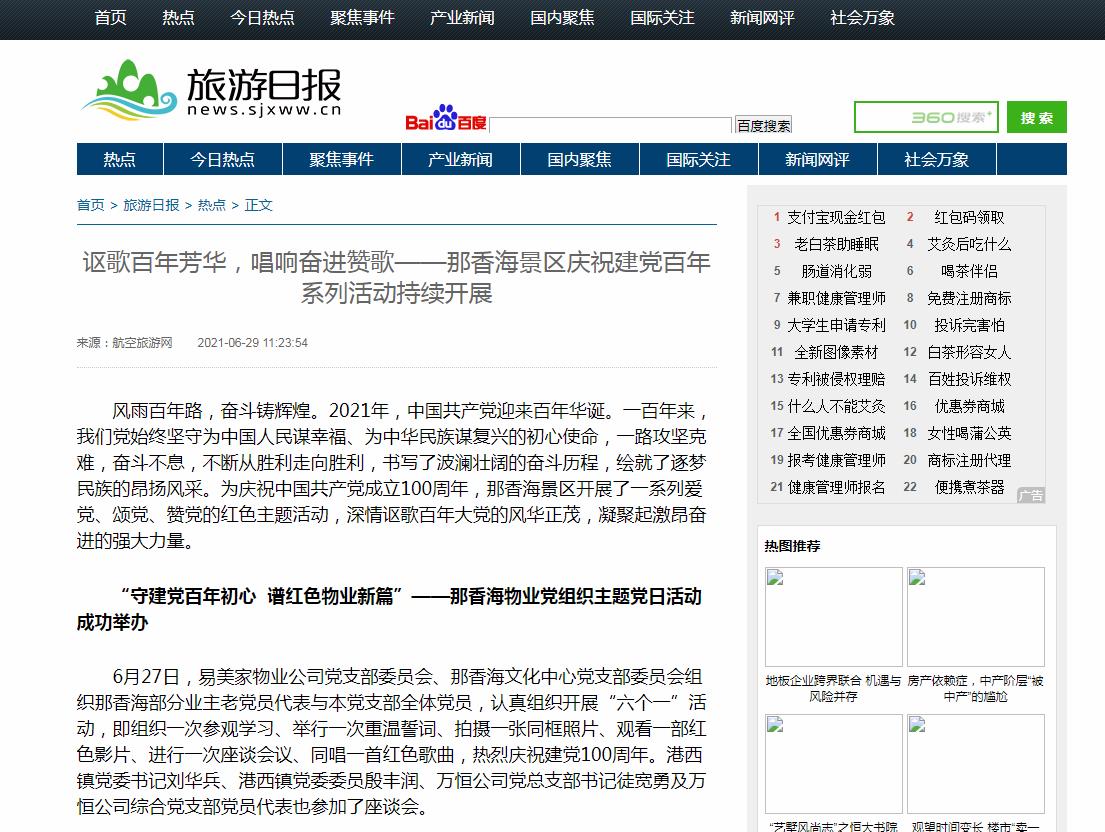Open 热点 in the top black bar
Viewport: 1105px width, 832px height.
[178, 18]
